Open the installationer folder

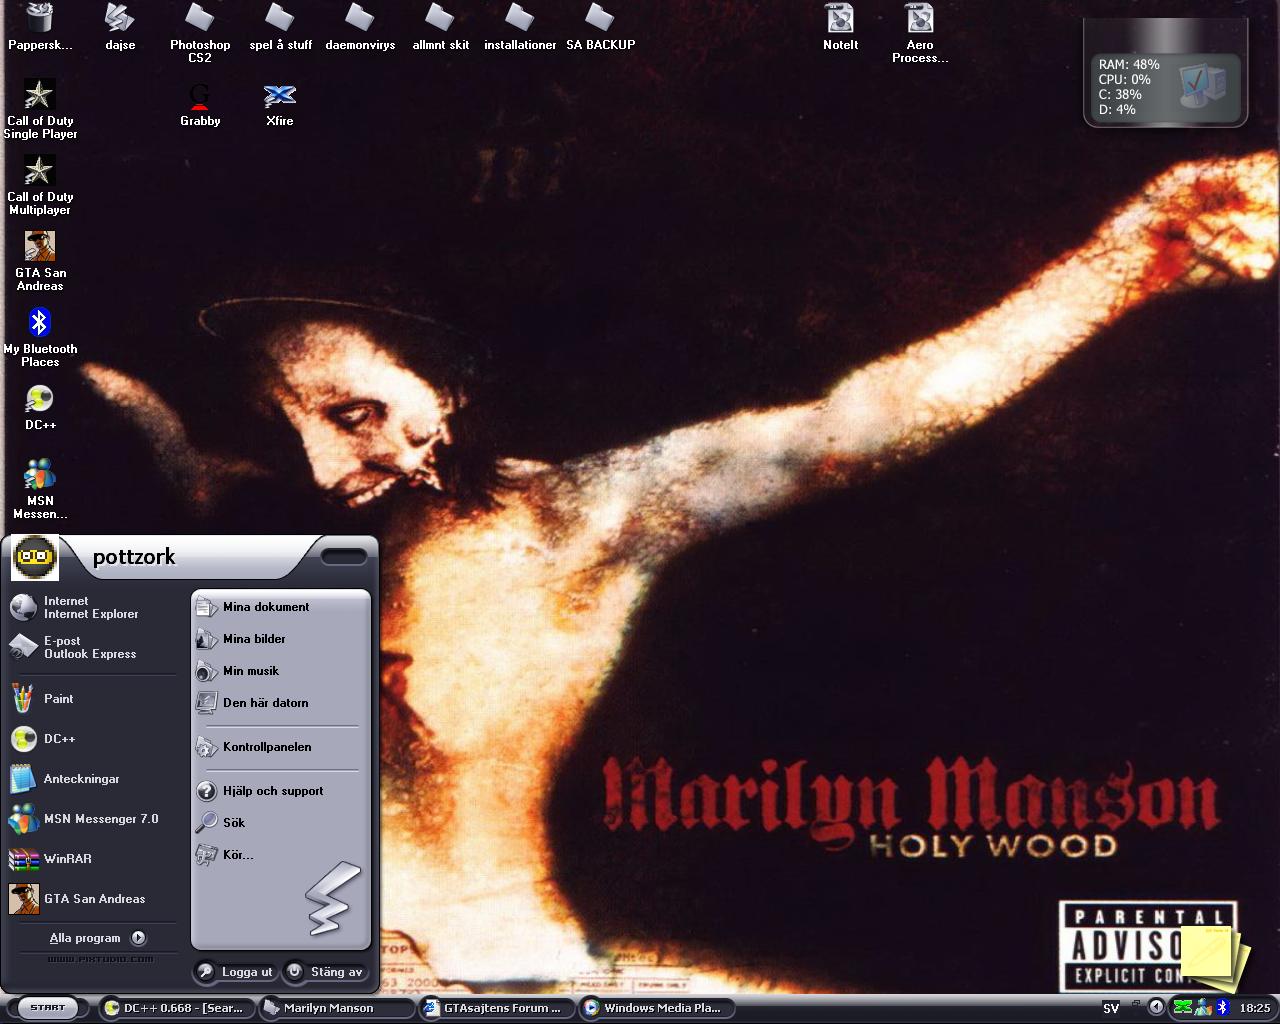pos(520,27)
